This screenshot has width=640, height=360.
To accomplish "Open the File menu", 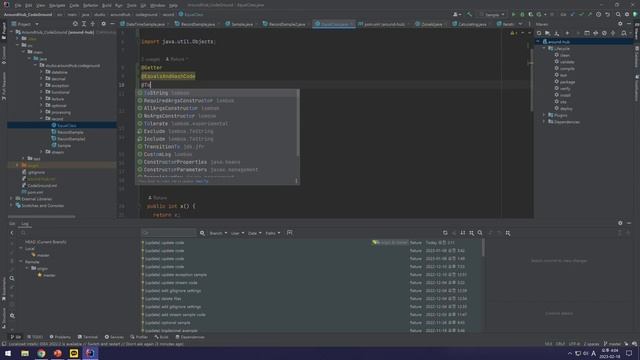I will (x=18, y=5).
